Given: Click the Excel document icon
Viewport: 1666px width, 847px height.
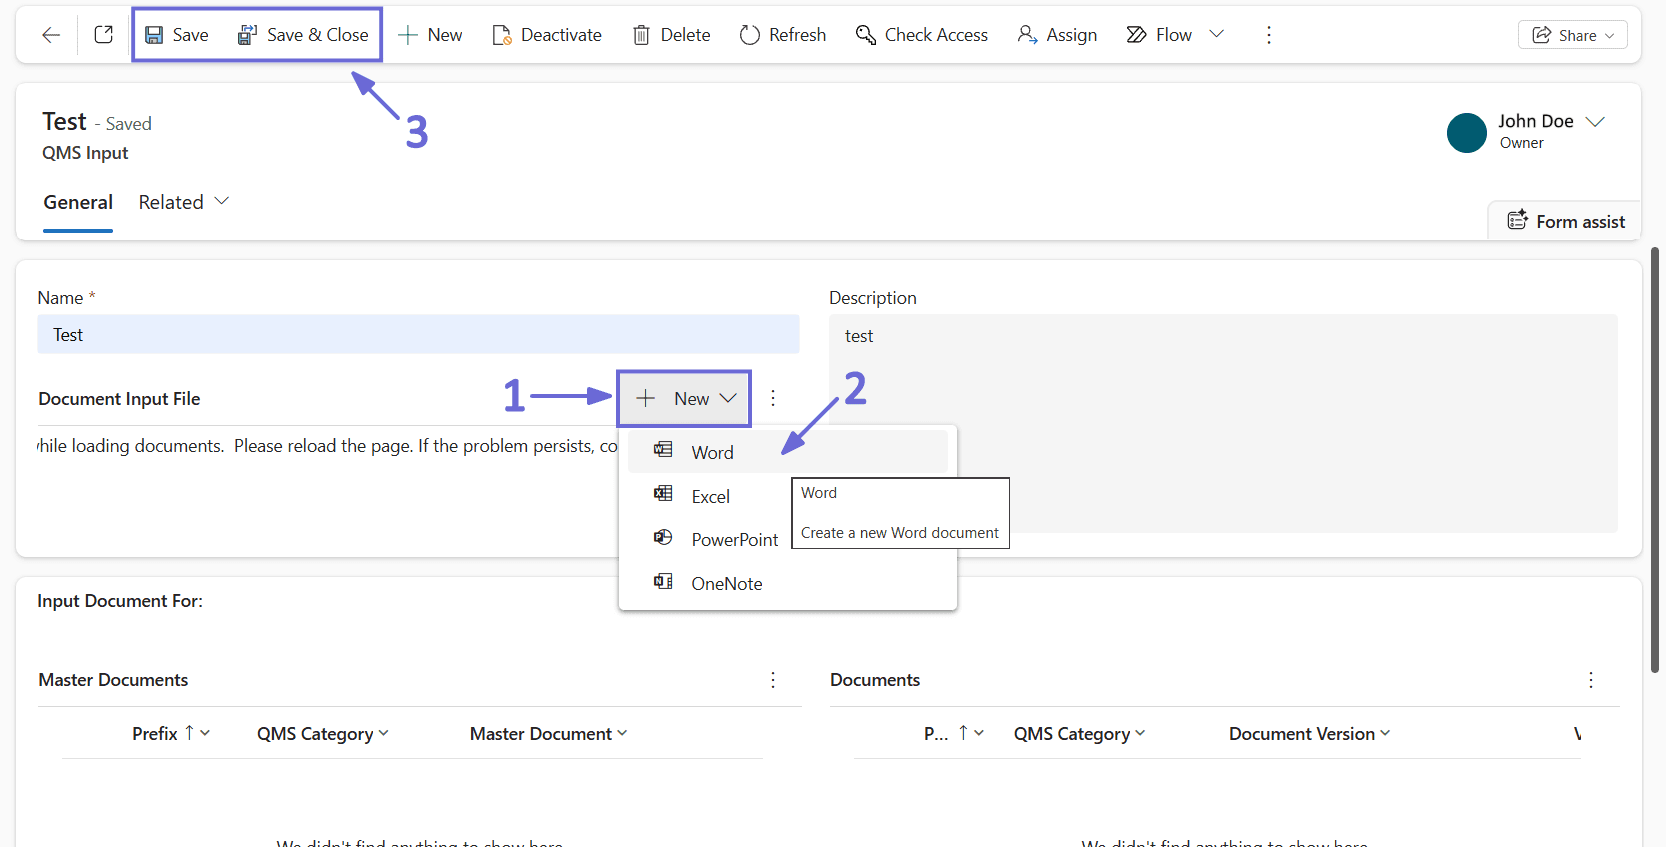Looking at the screenshot, I should [x=663, y=493].
